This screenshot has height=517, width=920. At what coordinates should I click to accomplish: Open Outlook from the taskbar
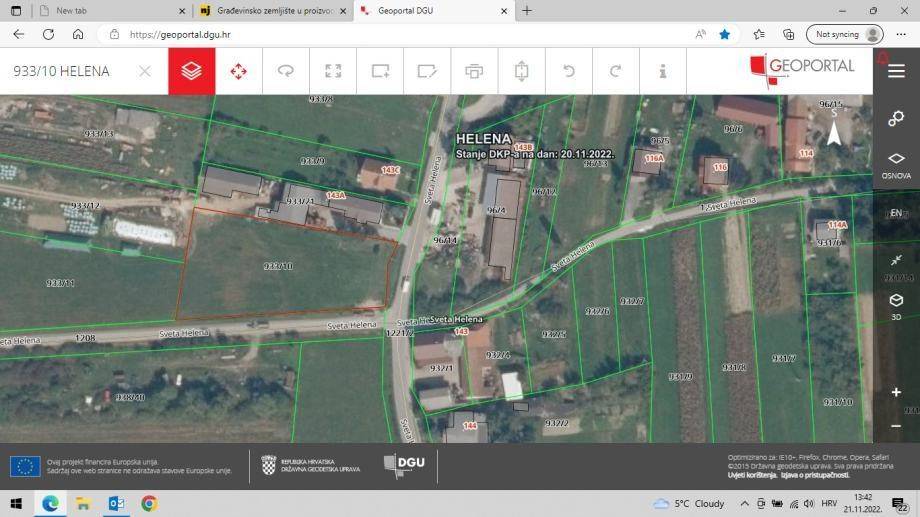click(116, 504)
